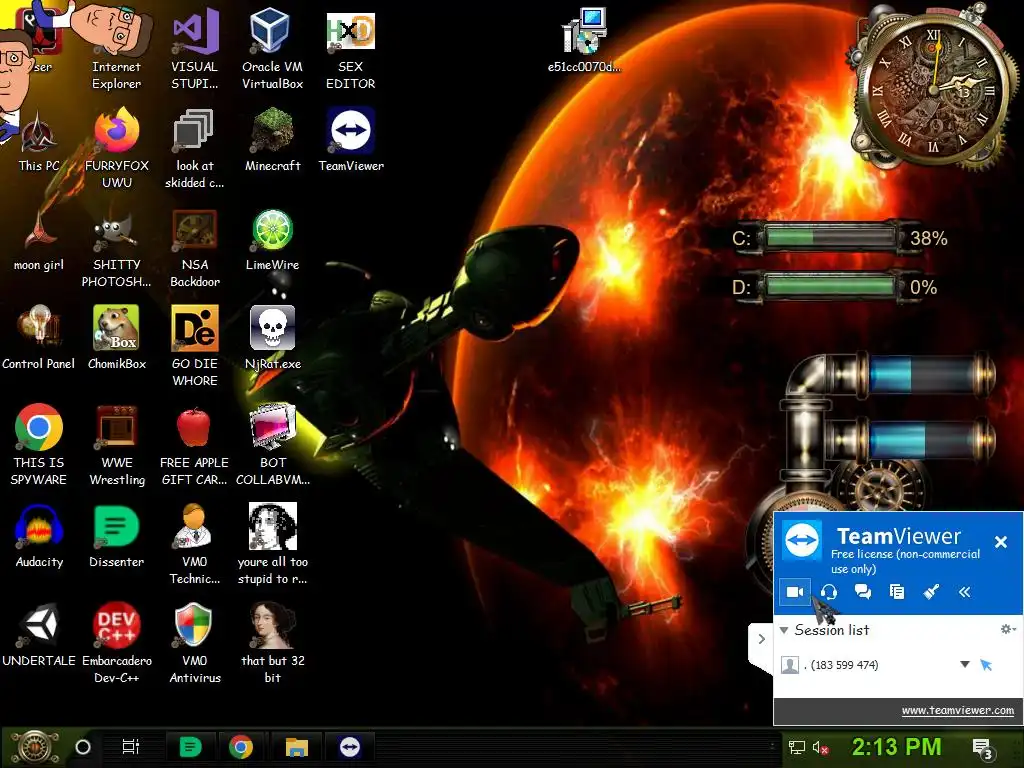The width and height of the screenshot is (1024, 768).
Task: Open Internet Explorer desktop icon
Action: pyautogui.click(x=116, y=49)
